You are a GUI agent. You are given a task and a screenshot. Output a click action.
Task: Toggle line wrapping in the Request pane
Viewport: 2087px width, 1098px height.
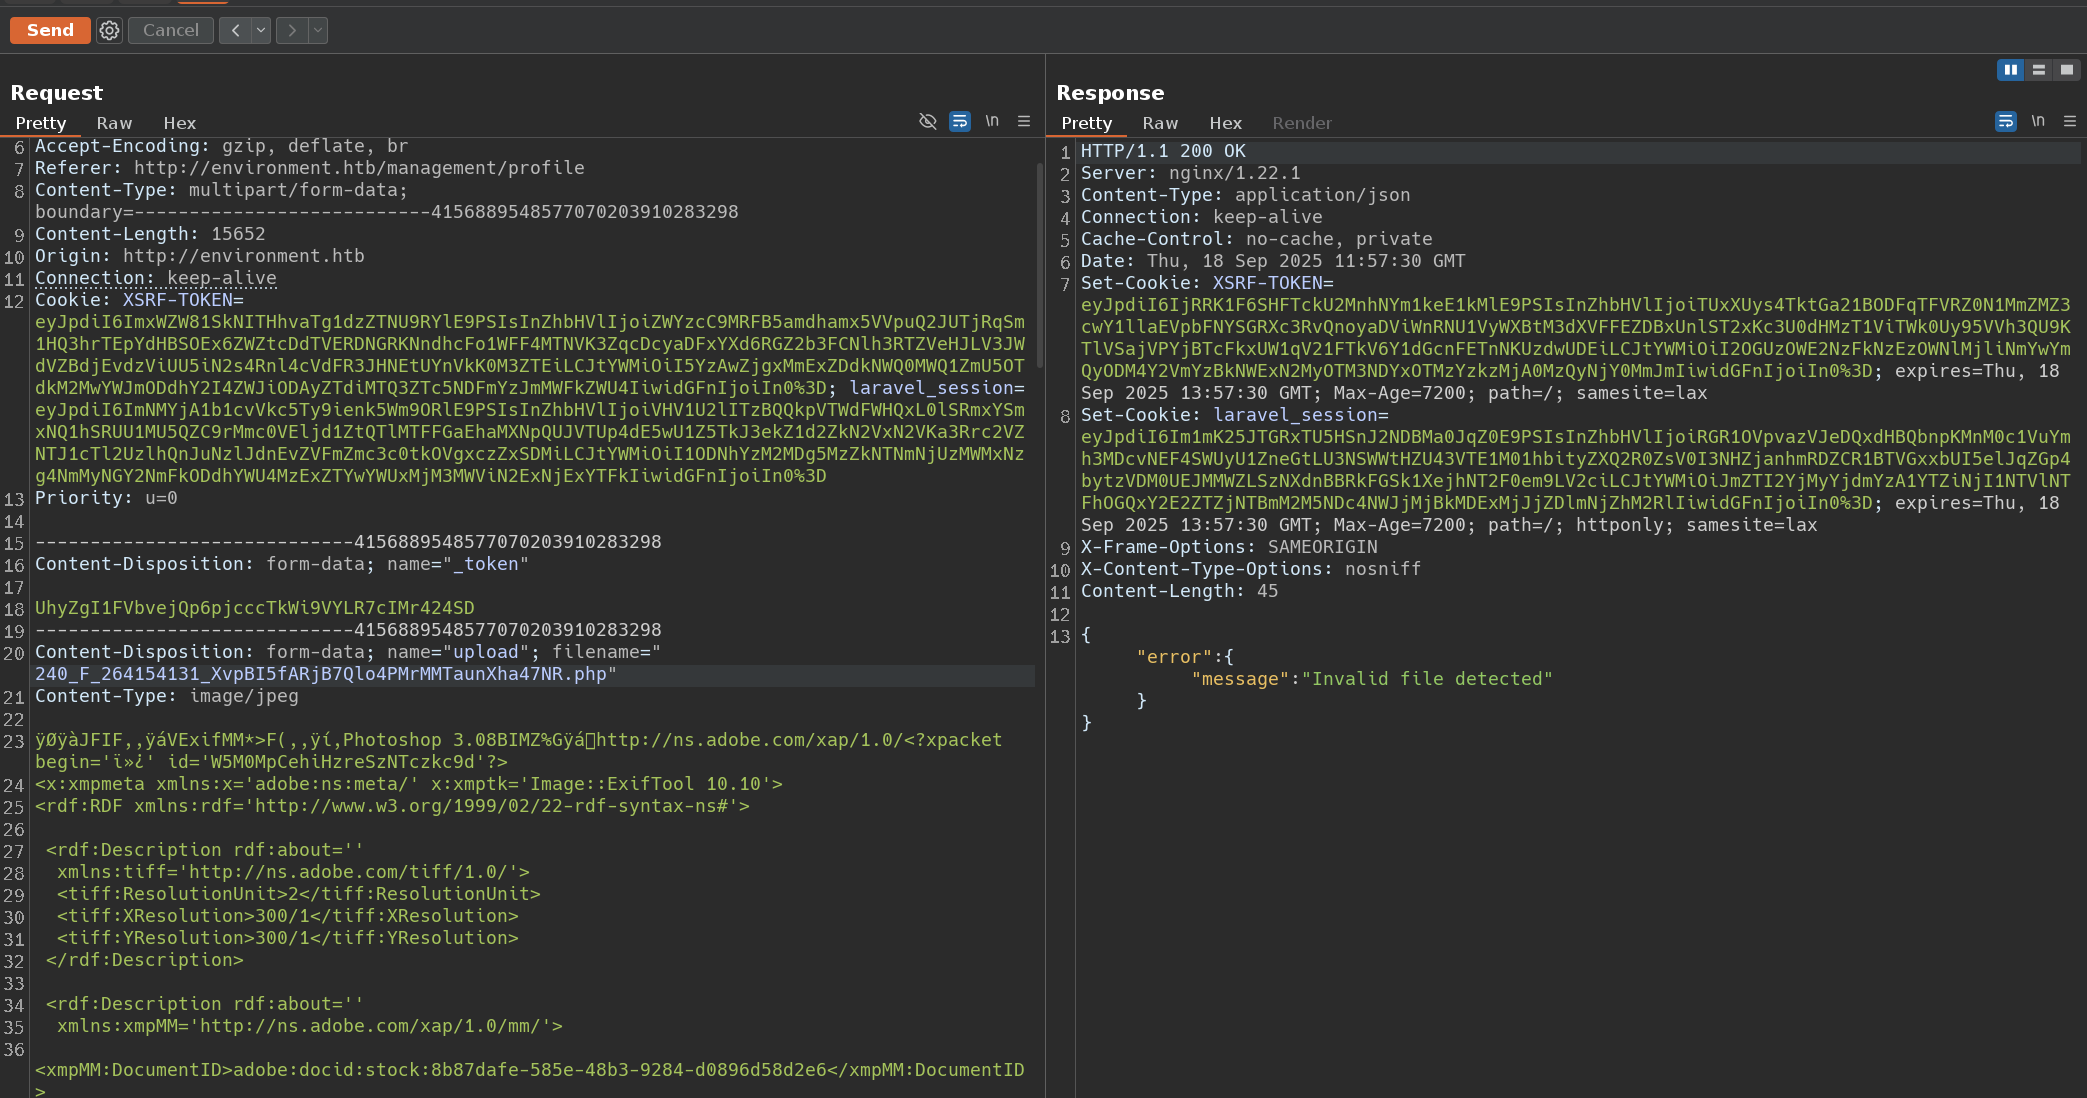[x=960, y=121]
